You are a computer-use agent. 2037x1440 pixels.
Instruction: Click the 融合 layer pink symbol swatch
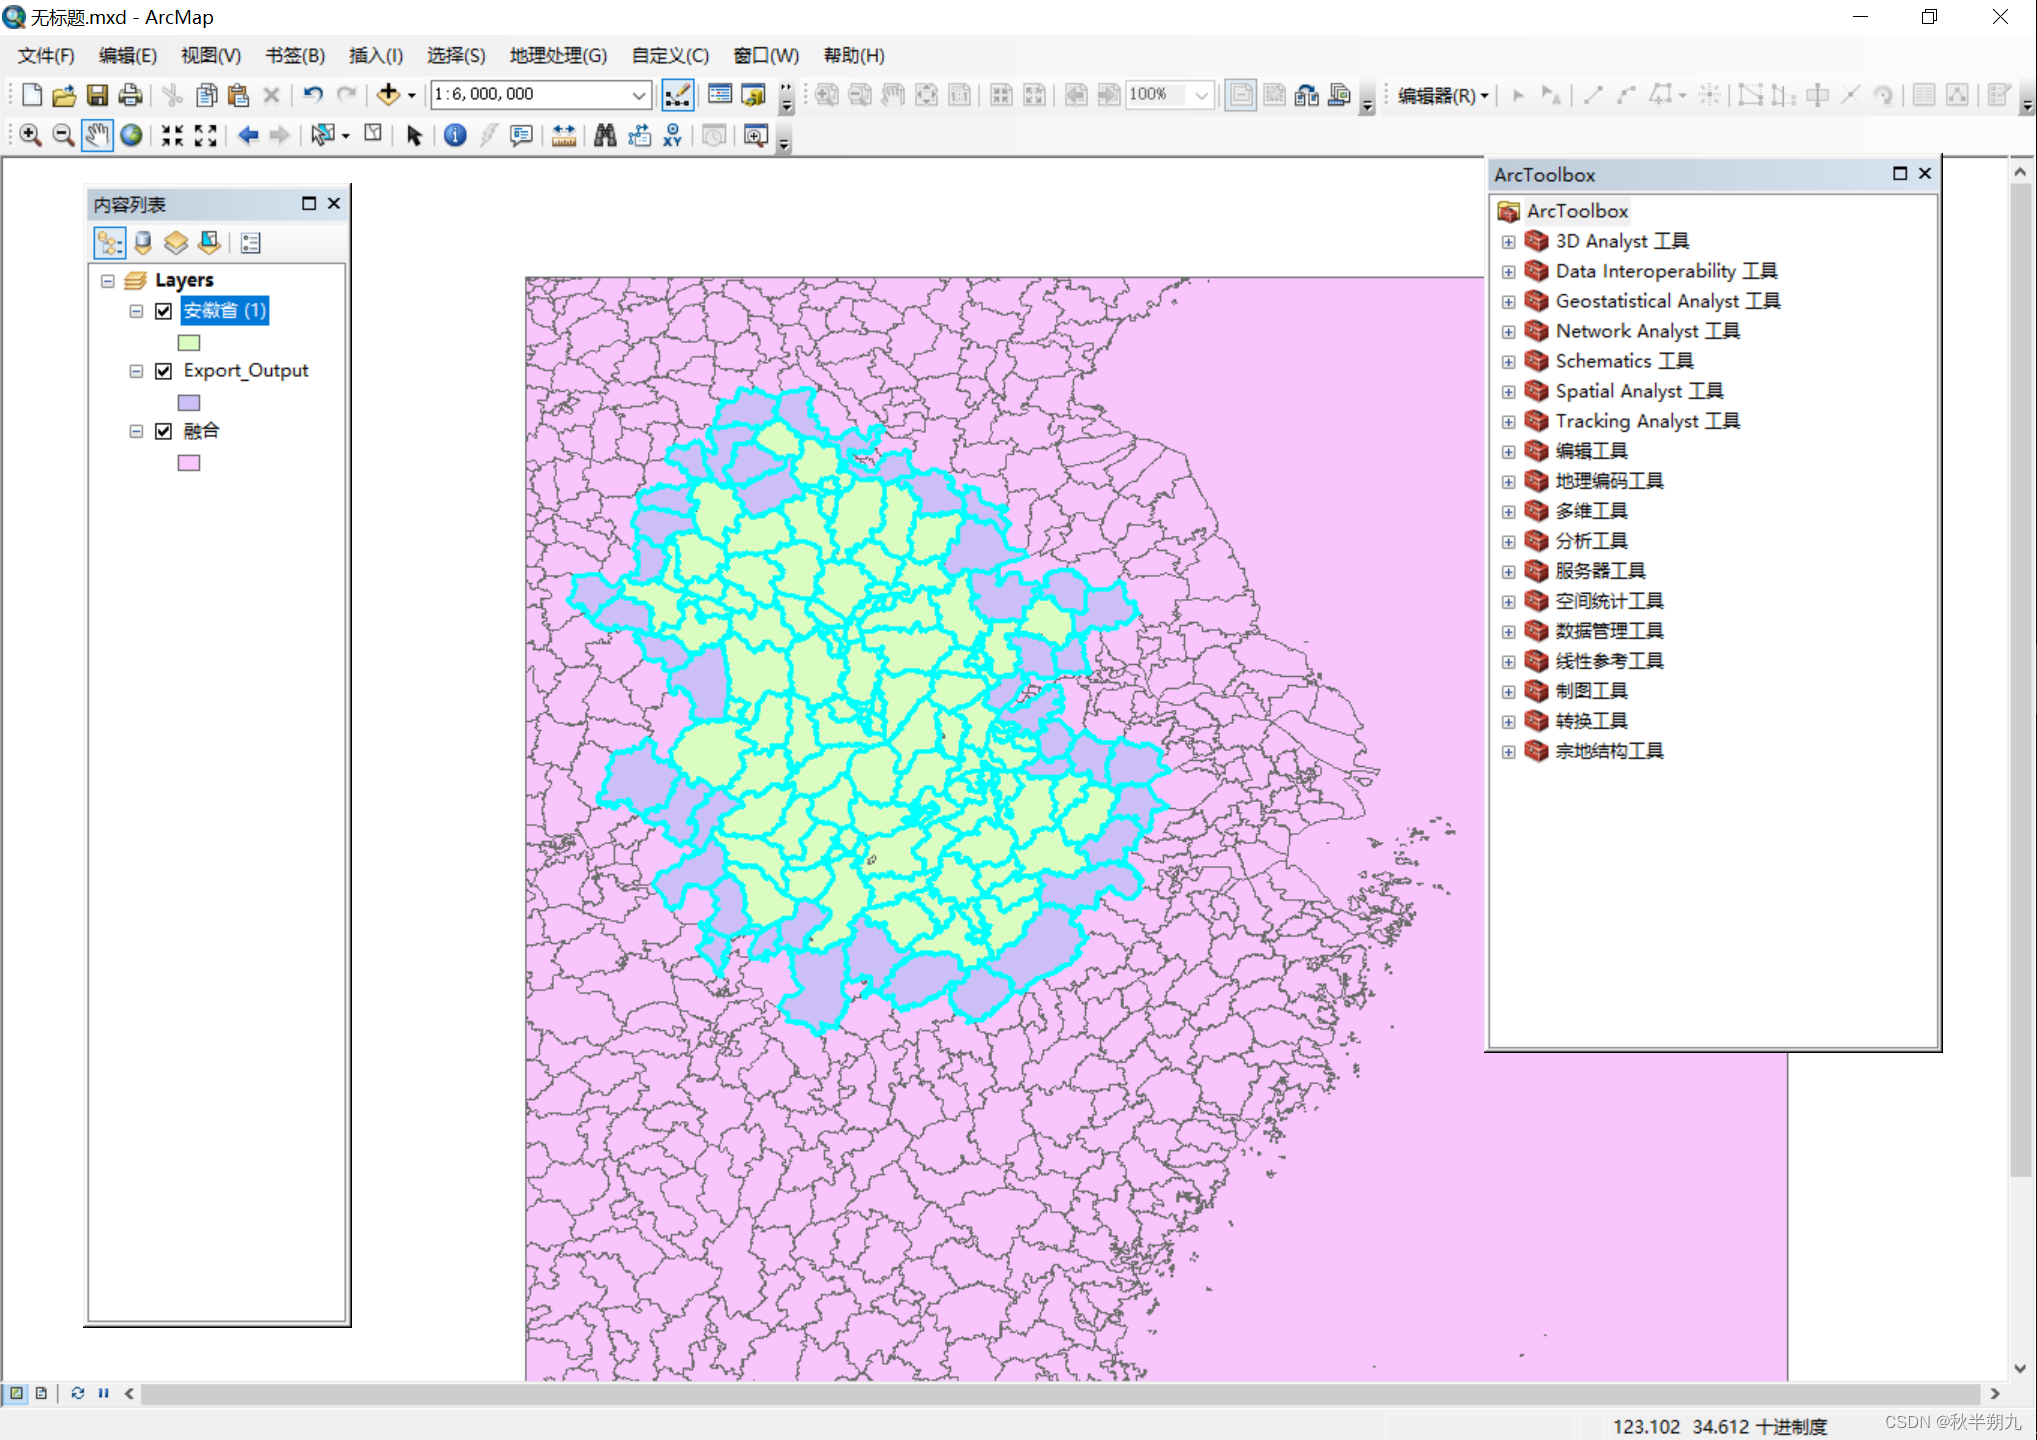[x=189, y=463]
